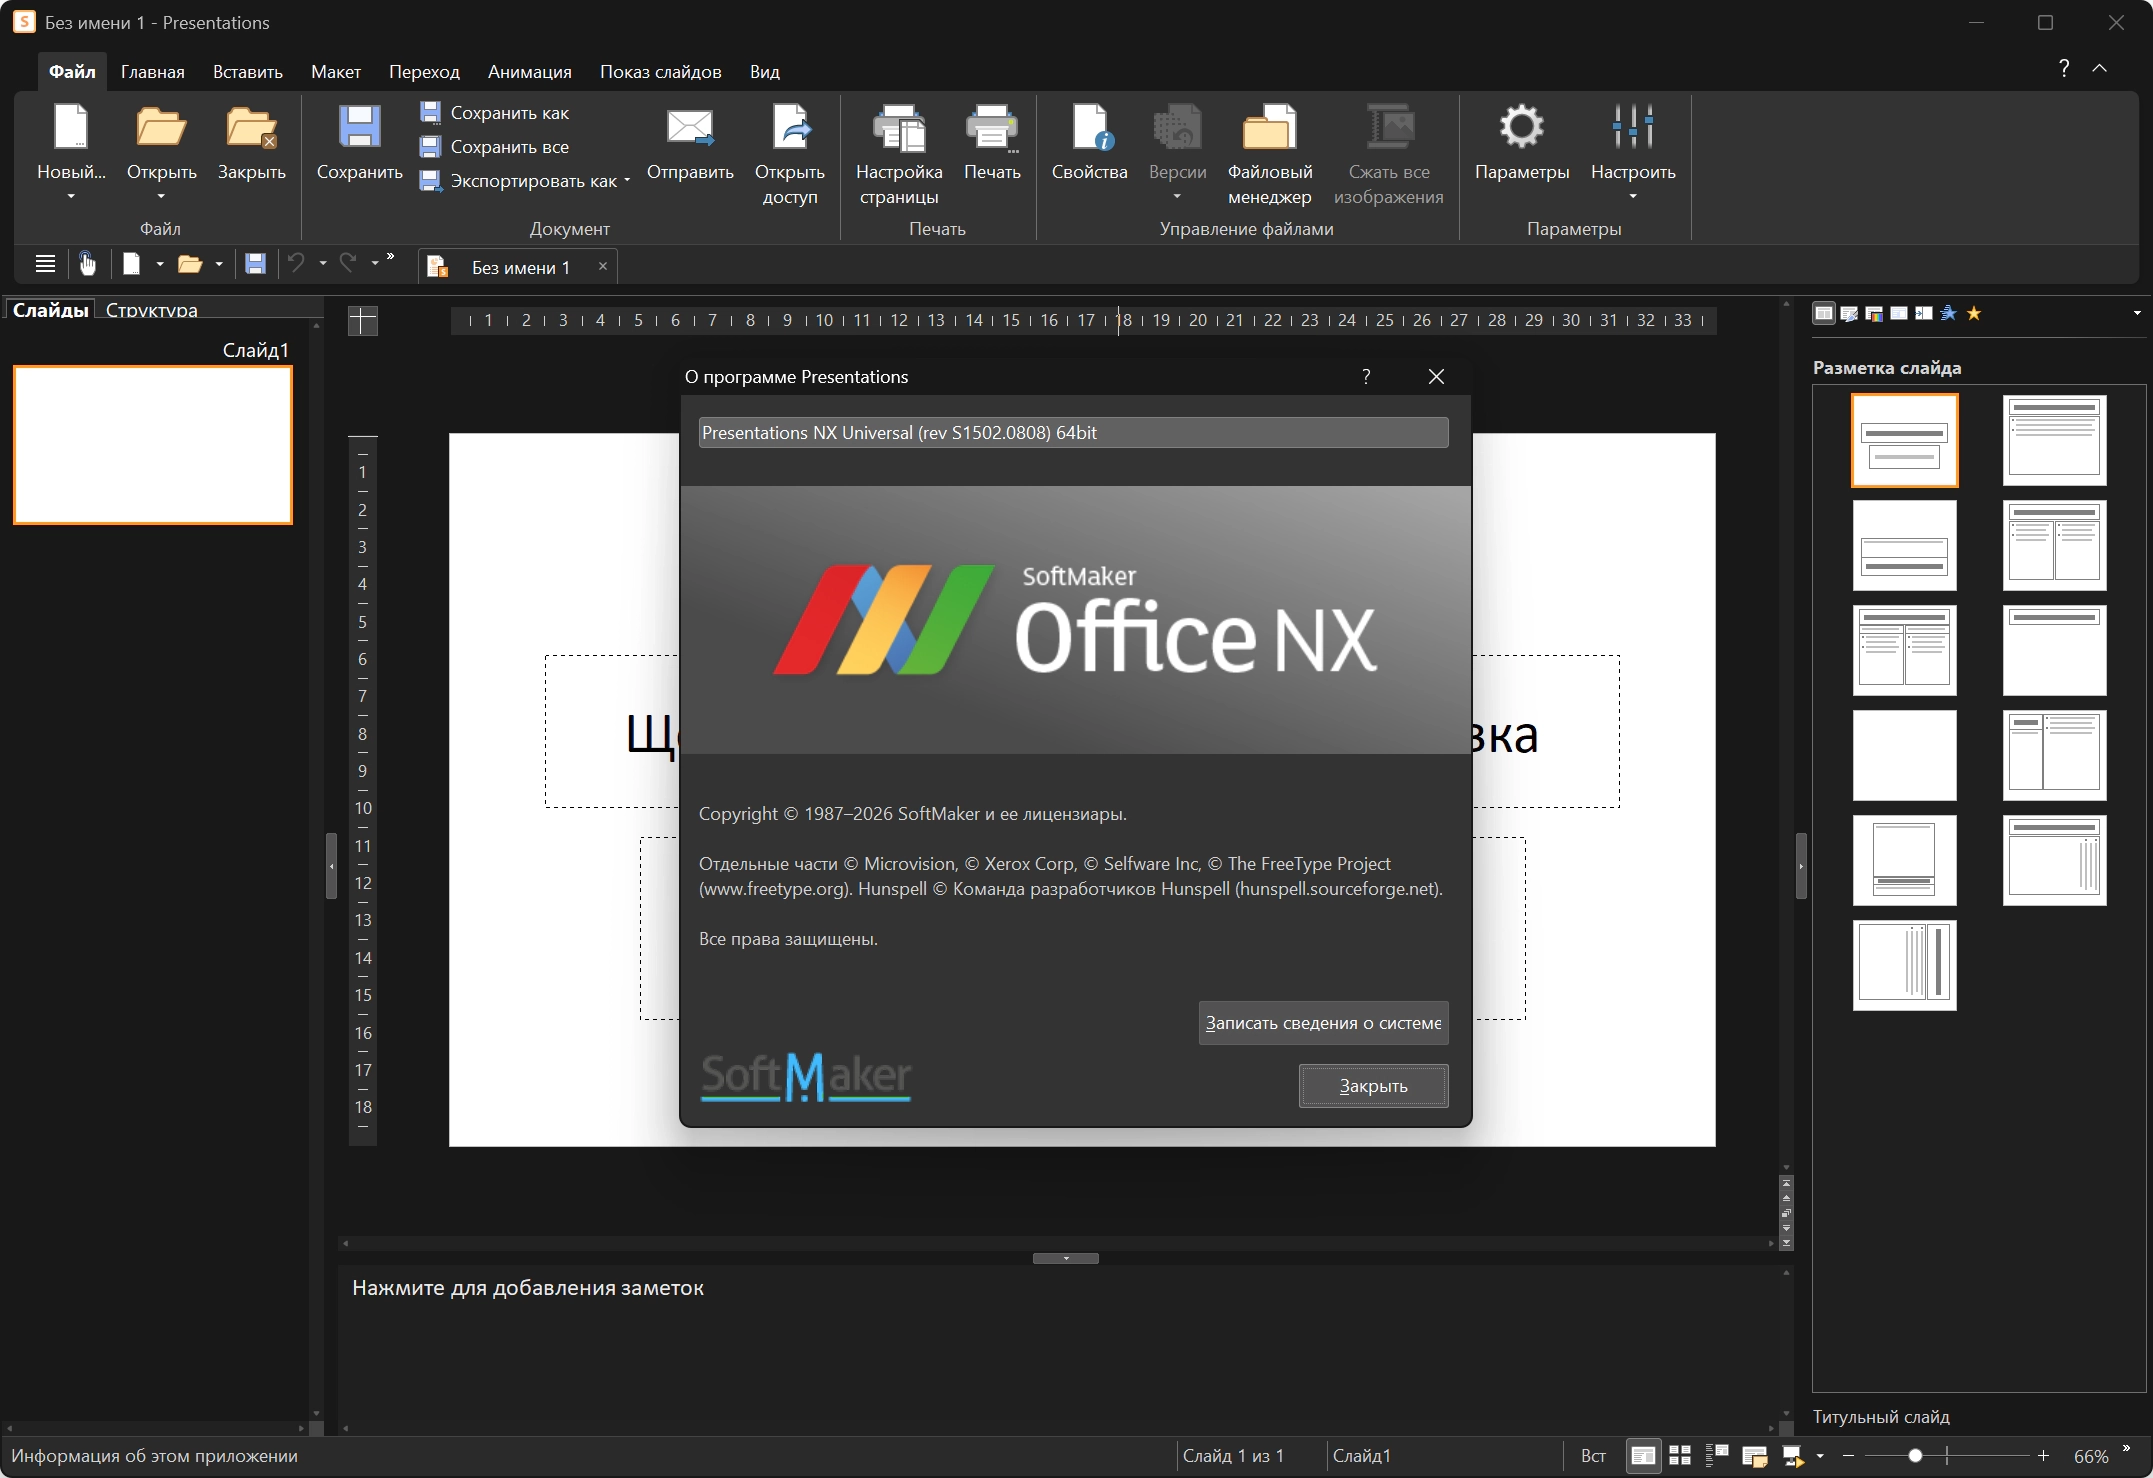Expand quick access toolbar overflow chevron
Screen dimensions: 2153x1478
click(x=390, y=257)
